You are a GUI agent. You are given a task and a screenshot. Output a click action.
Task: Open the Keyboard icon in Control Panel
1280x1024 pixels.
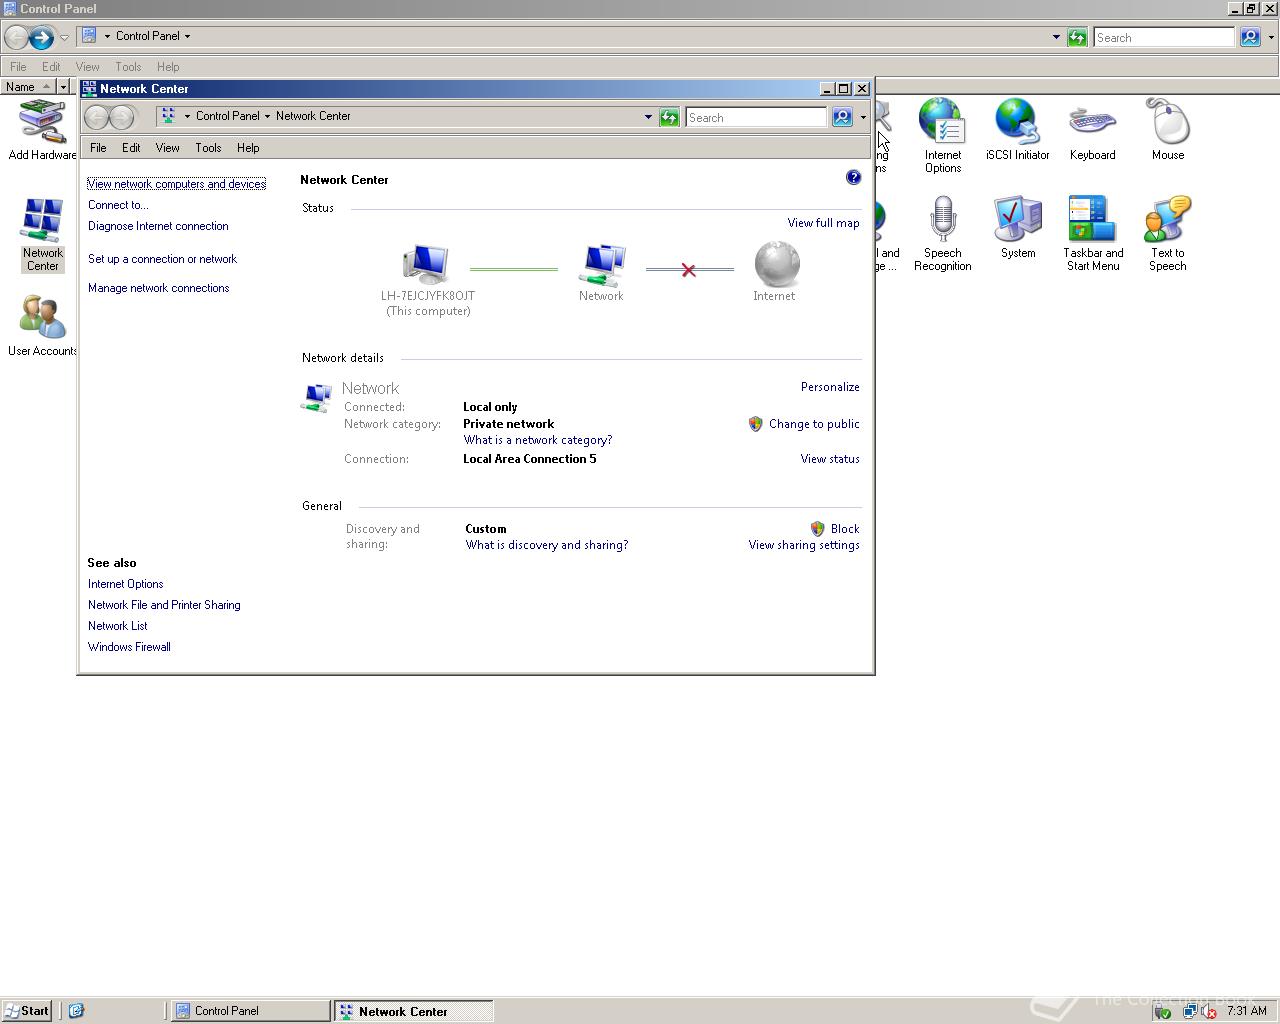pos(1092,130)
